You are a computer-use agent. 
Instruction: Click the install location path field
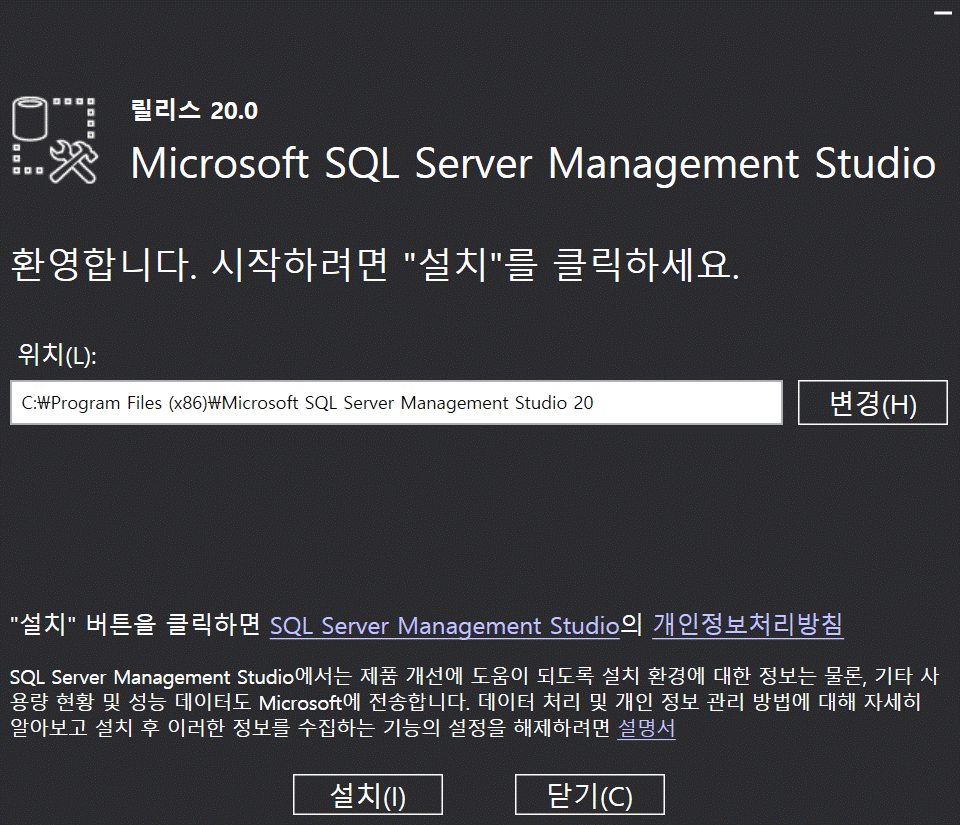pyautogui.click(x=397, y=403)
